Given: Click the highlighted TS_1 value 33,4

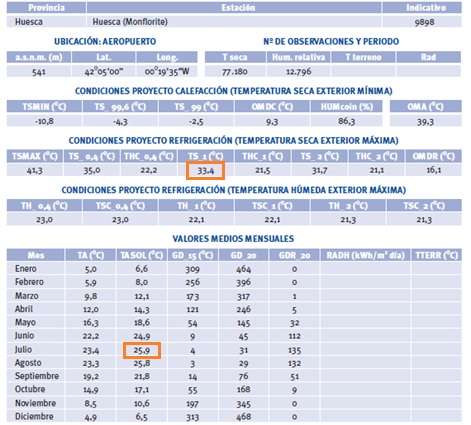Looking at the screenshot, I should [206, 171].
